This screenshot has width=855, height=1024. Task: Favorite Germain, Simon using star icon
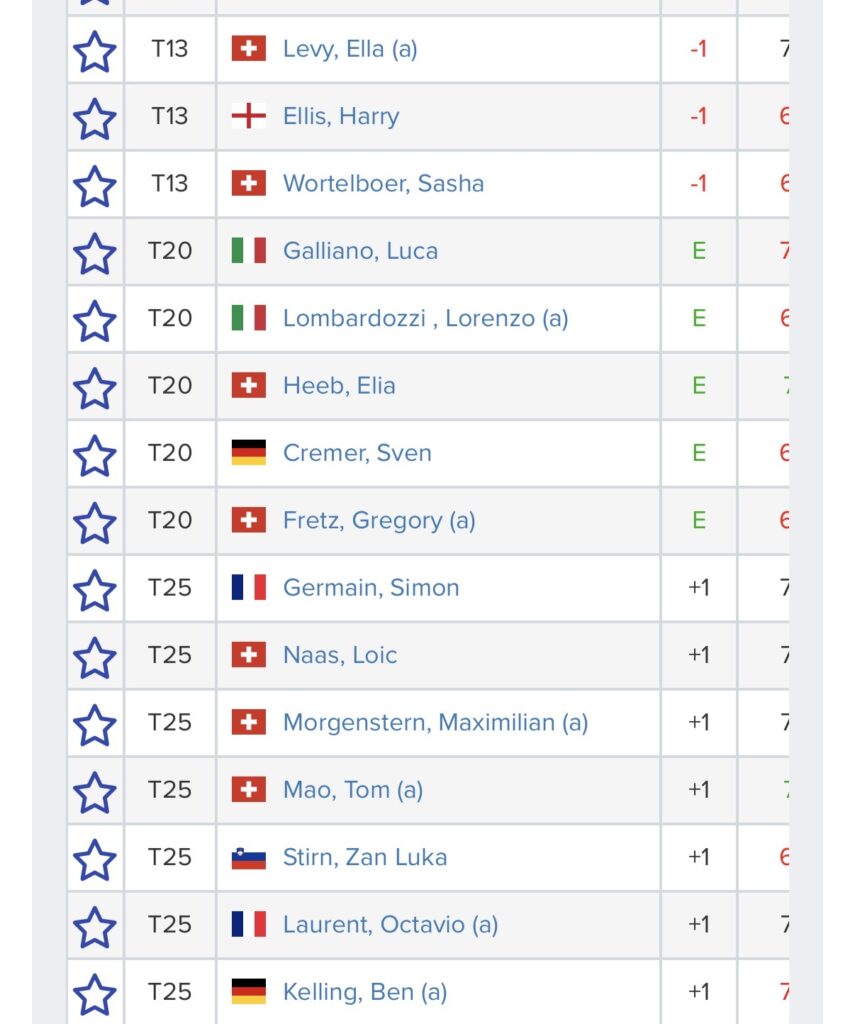[95, 589]
